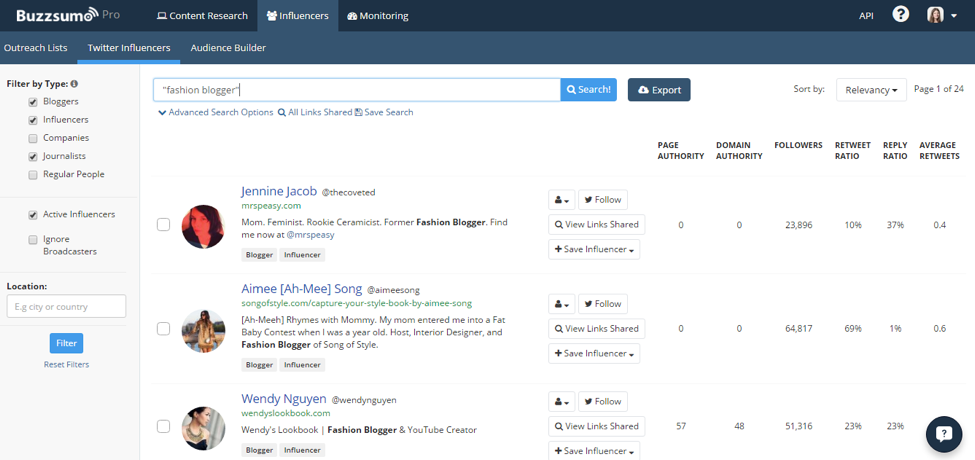Click Jennine Jacob's profile picture
This screenshot has width=975, height=460.
click(203, 227)
